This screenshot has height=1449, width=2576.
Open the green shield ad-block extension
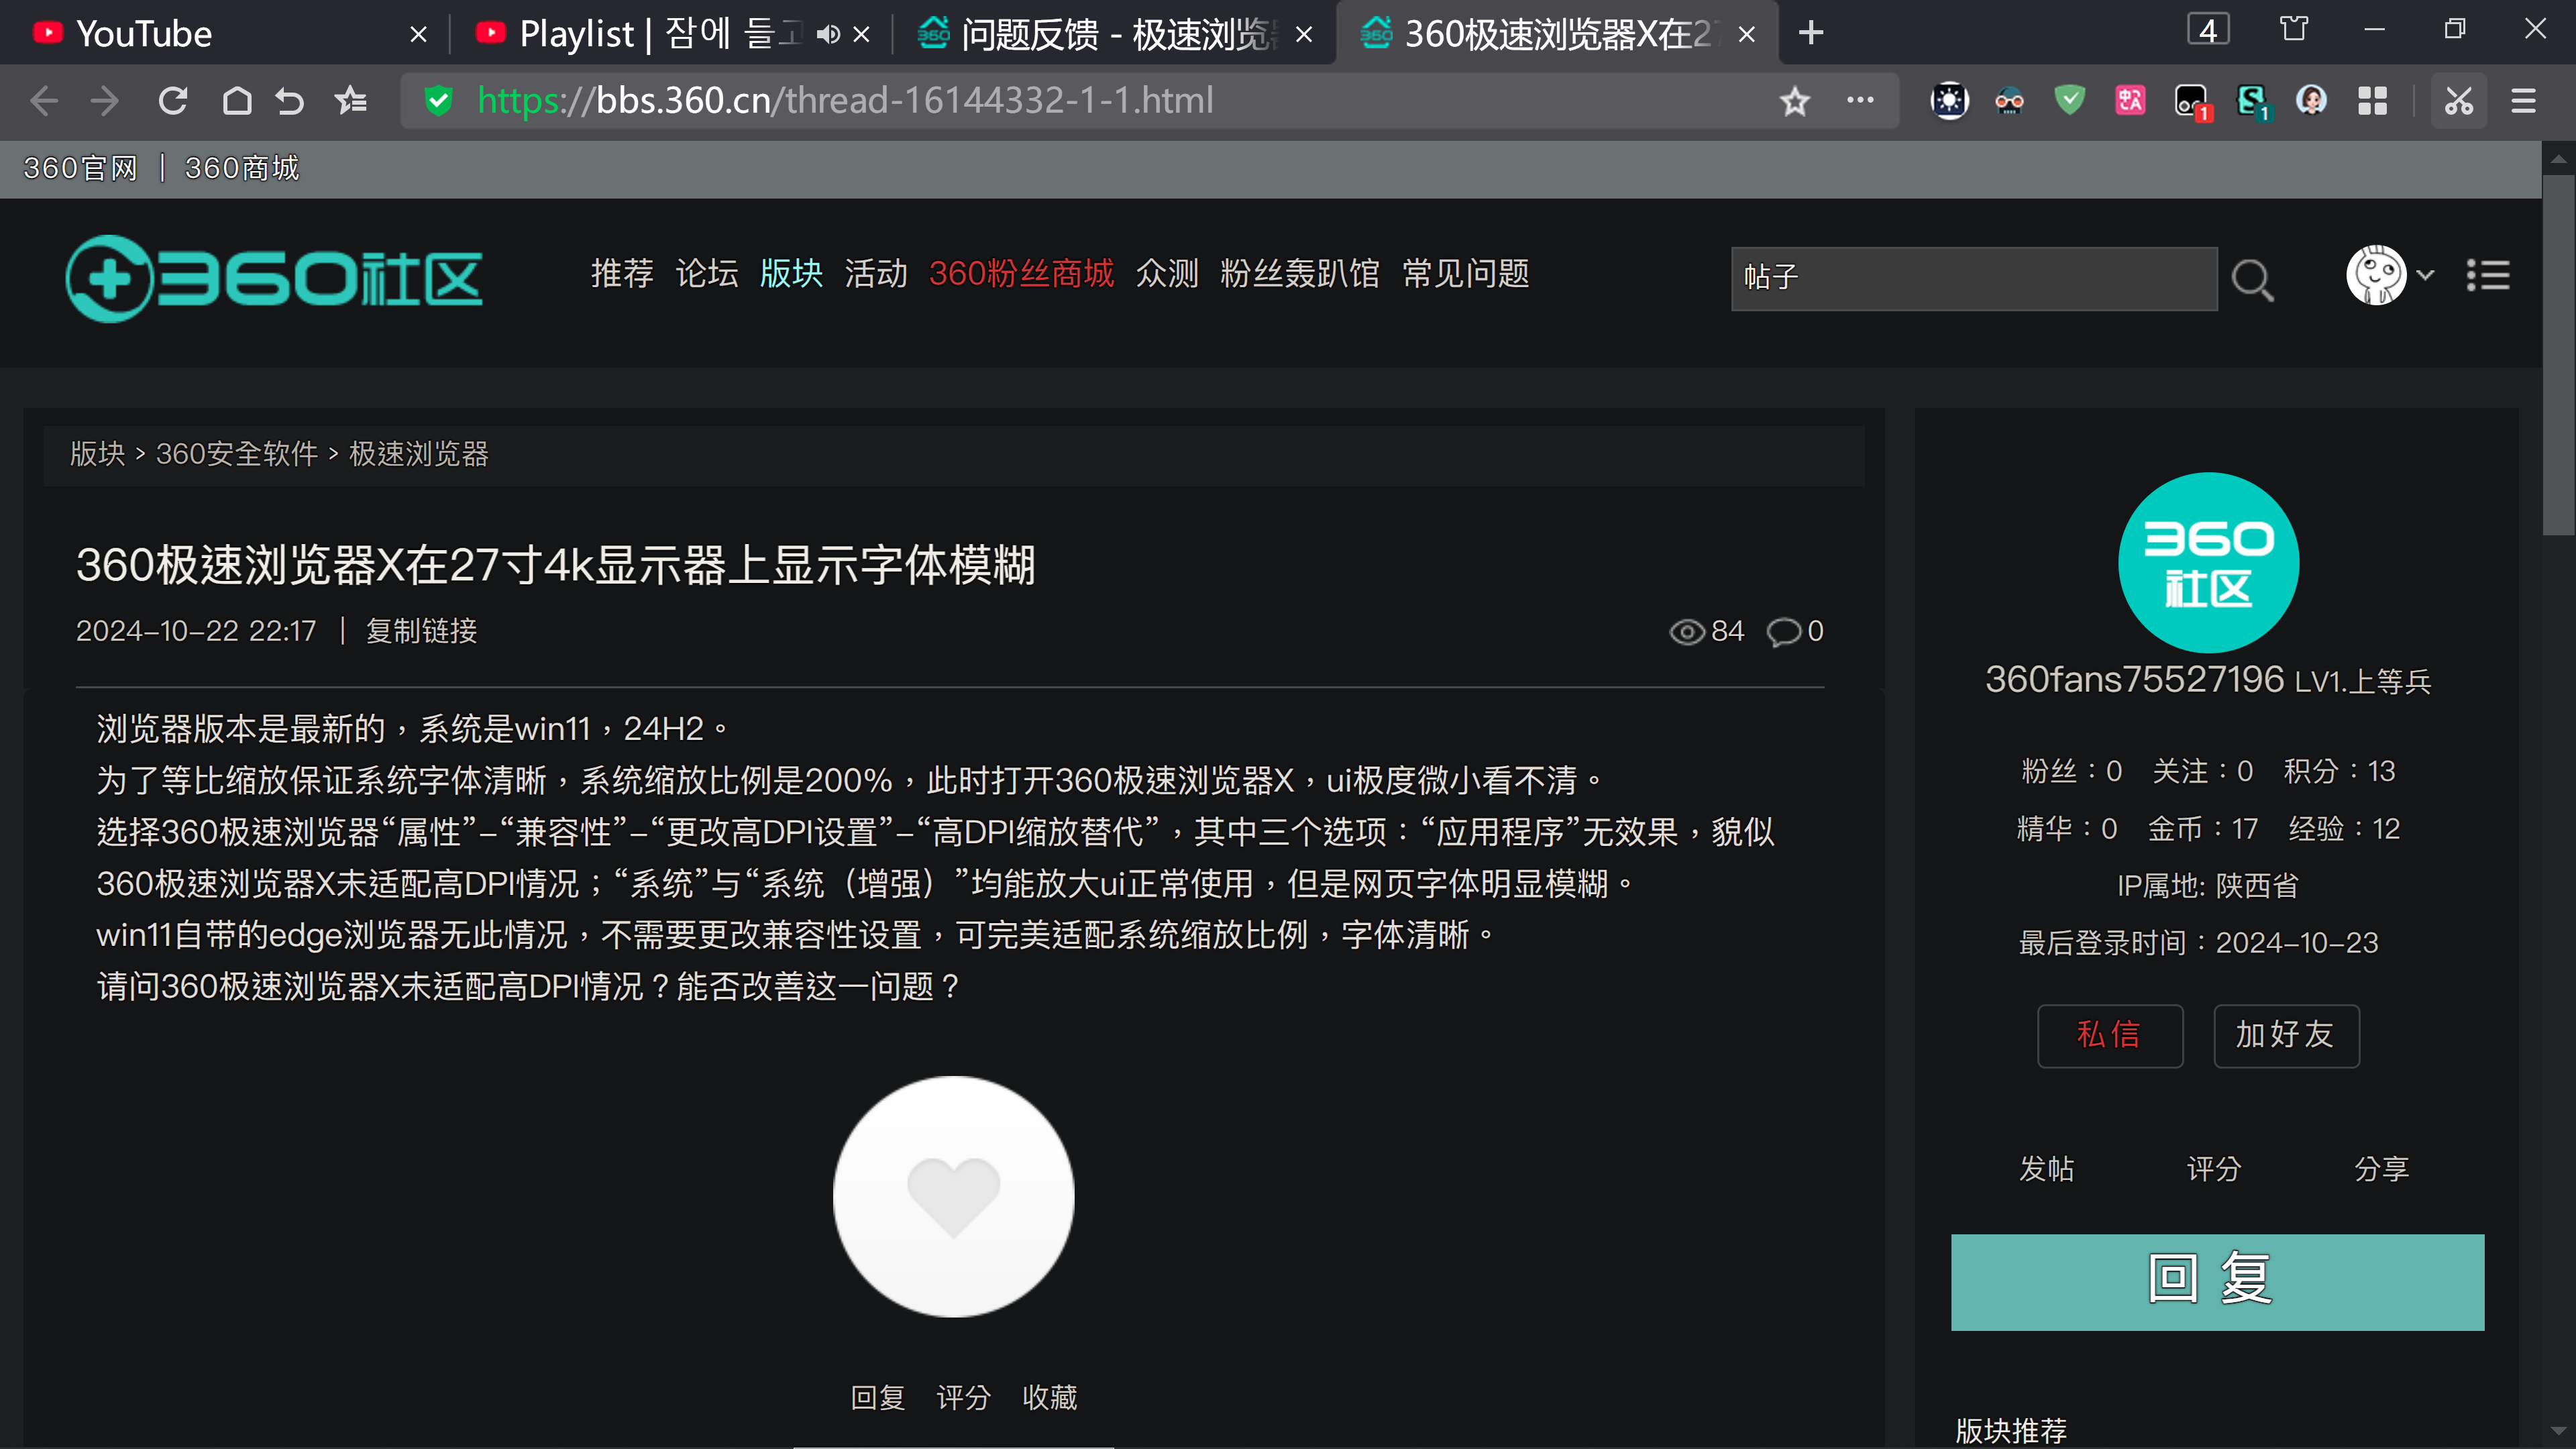pos(2070,100)
